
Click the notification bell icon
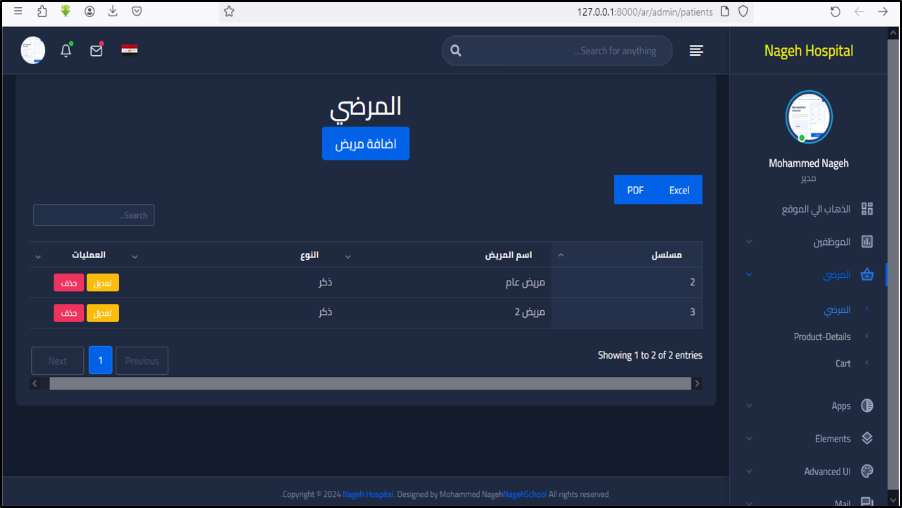point(66,51)
